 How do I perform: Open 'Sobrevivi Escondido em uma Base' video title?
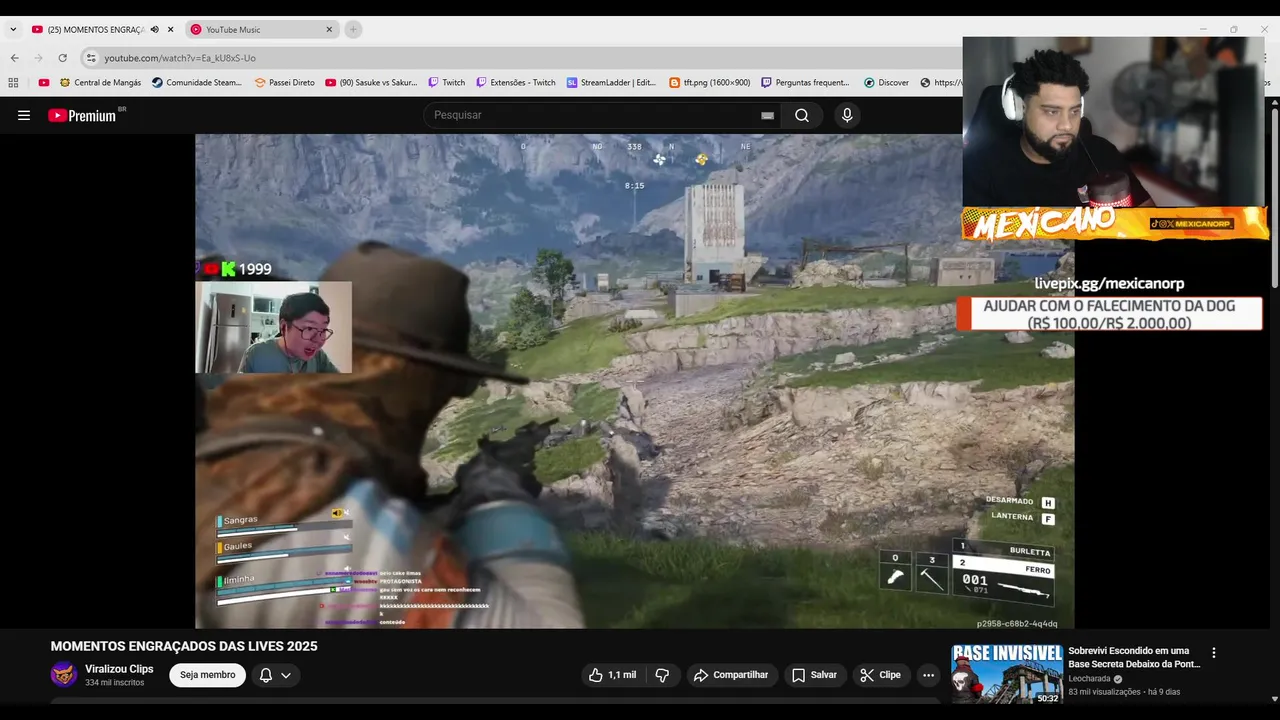pyautogui.click(x=1134, y=657)
